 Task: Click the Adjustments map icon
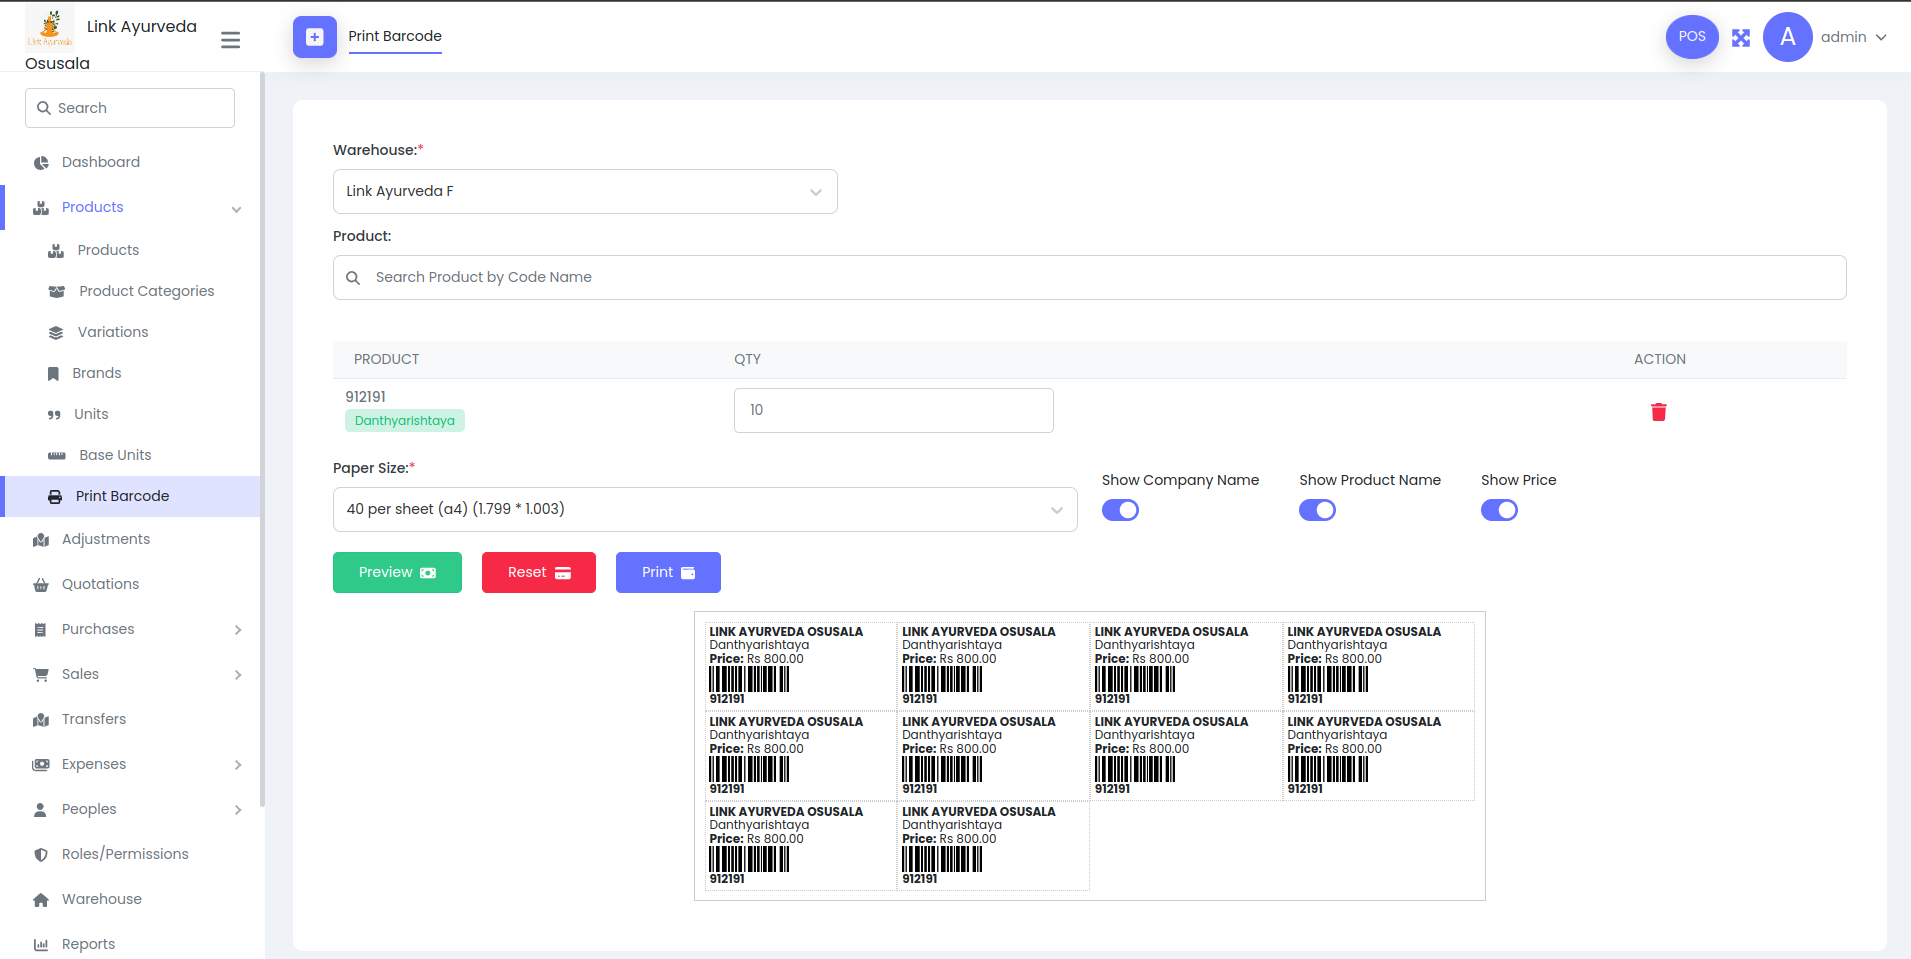pyautogui.click(x=41, y=540)
